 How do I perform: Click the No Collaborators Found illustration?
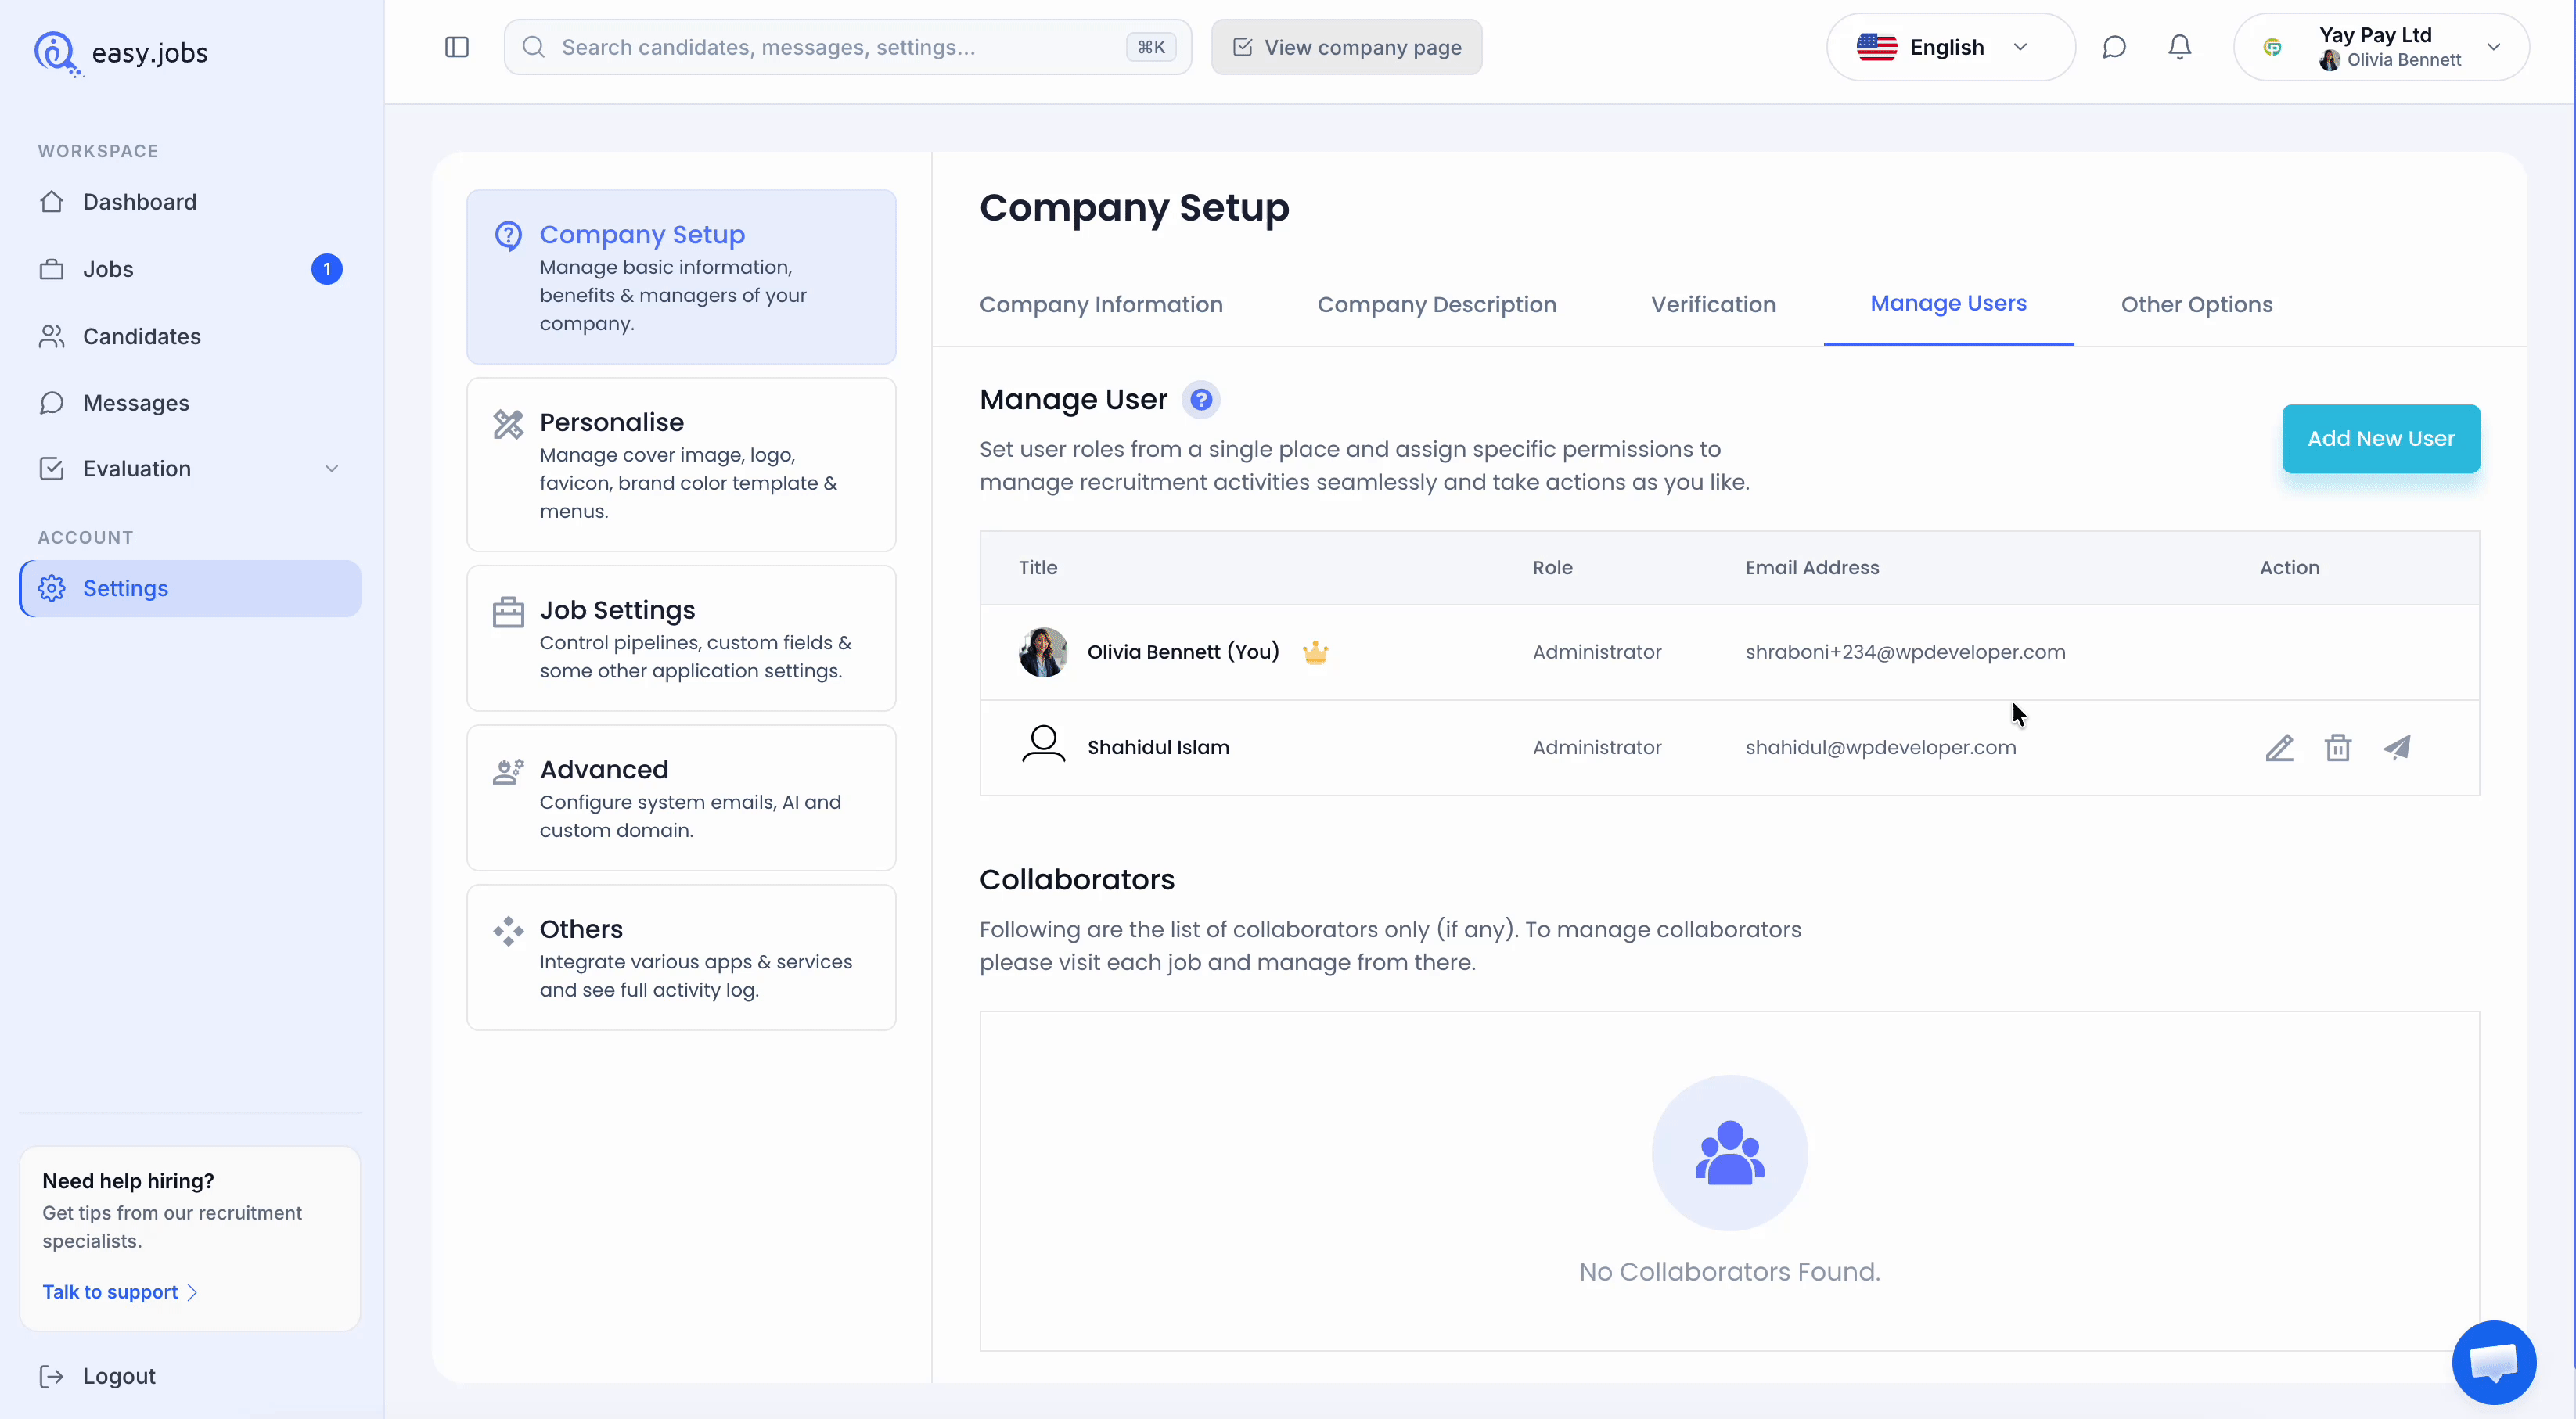1729,1153
